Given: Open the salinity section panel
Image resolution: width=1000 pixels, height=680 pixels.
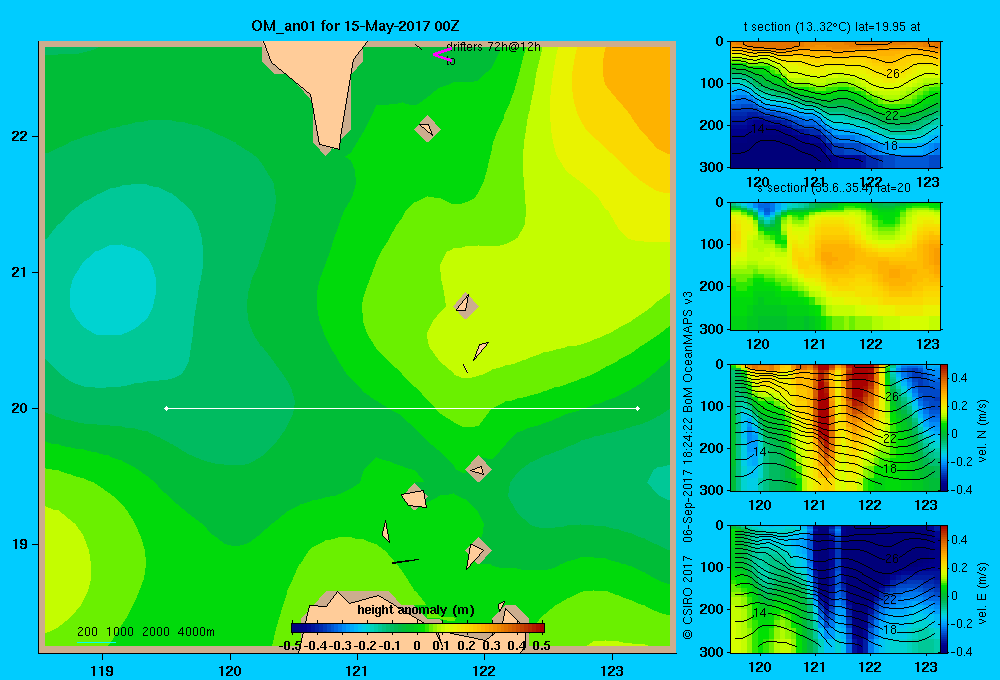Looking at the screenshot, I should click(x=835, y=266).
